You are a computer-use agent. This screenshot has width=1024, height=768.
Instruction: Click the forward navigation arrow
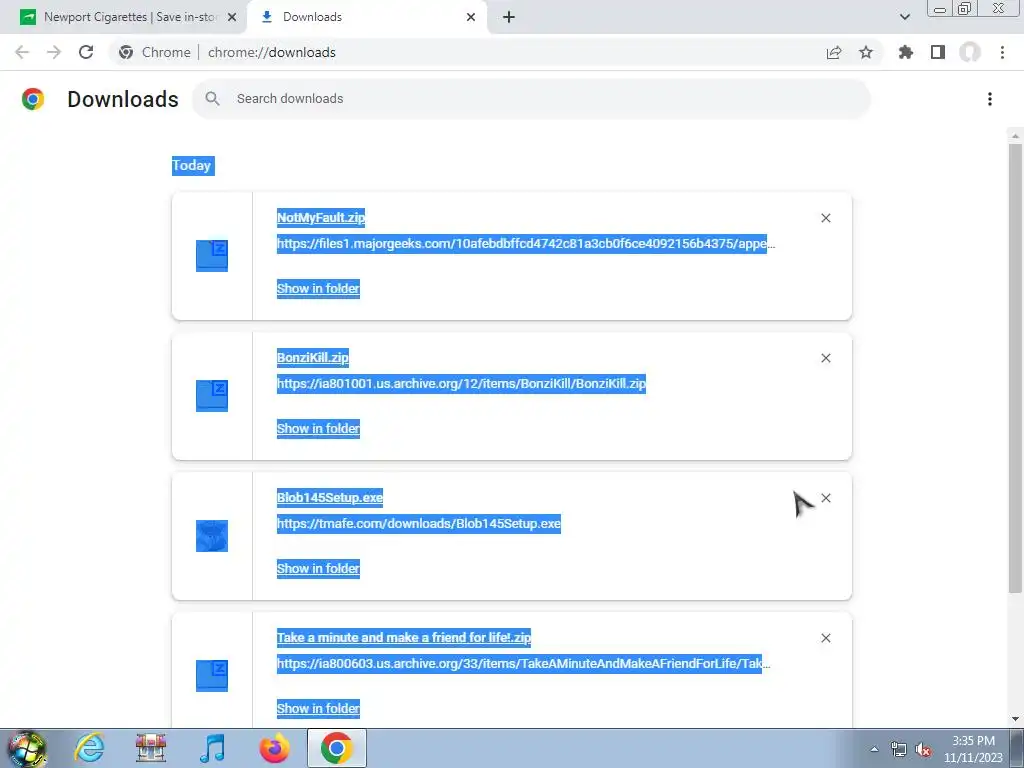54,52
